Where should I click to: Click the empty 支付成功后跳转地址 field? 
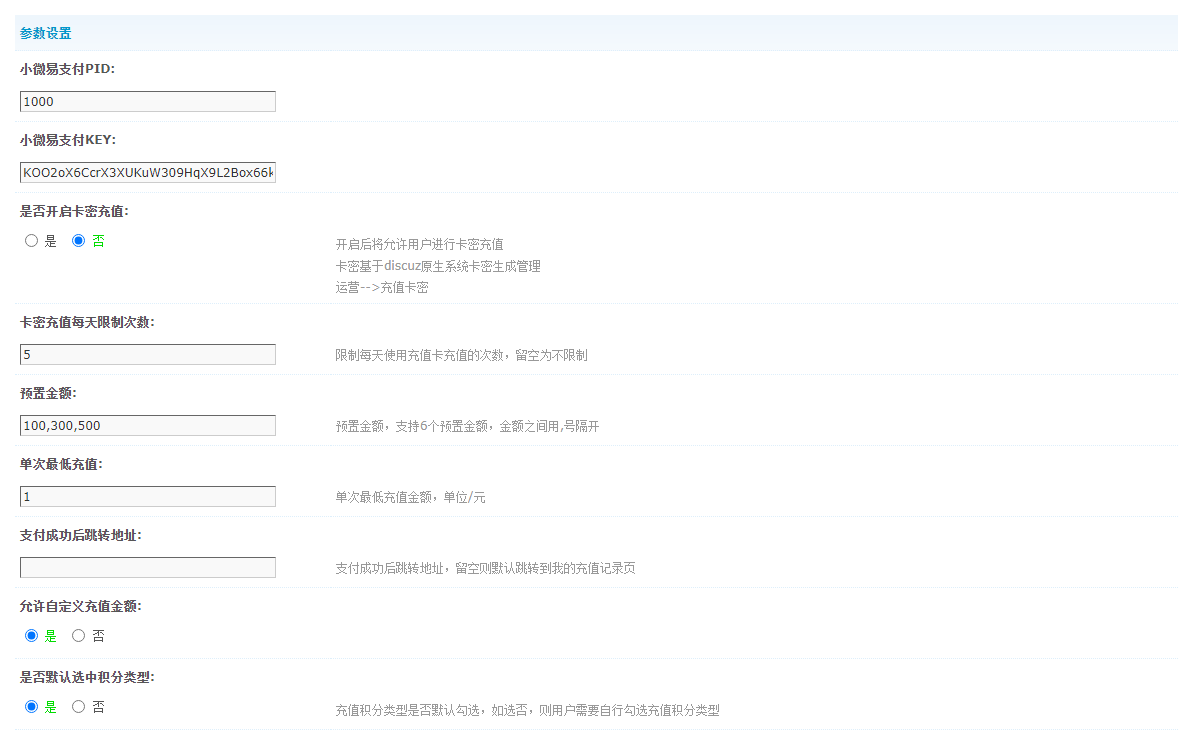147,568
